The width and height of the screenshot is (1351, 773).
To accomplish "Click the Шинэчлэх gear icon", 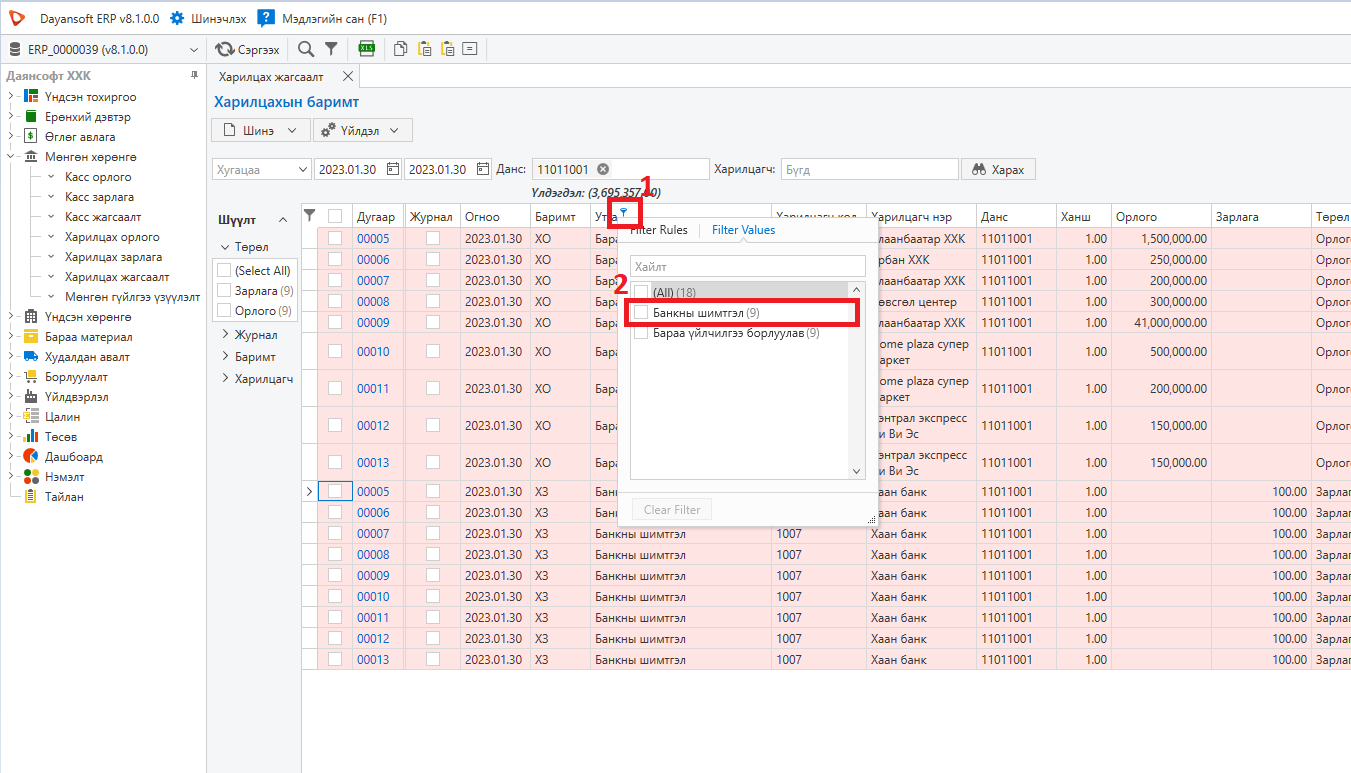I will (x=177, y=18).
